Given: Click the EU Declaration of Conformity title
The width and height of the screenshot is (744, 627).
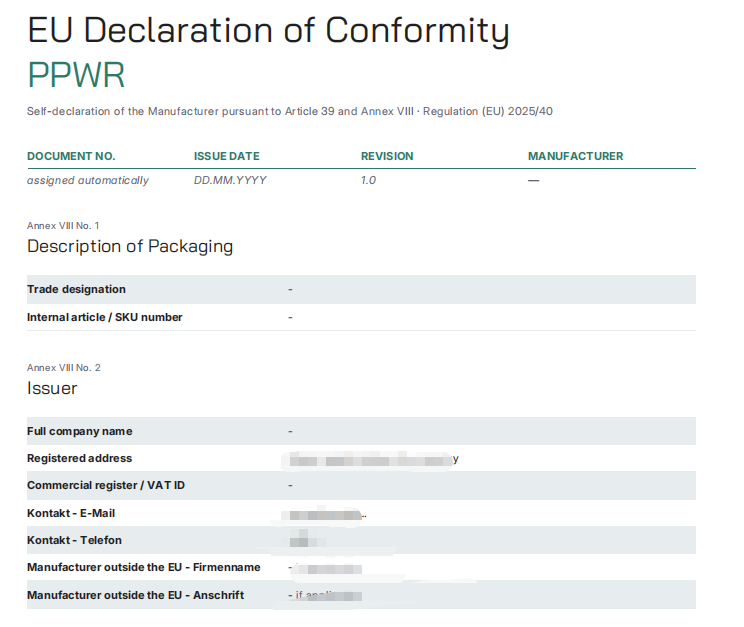Looking at the screenshot, I should click(x=269, y=30).
